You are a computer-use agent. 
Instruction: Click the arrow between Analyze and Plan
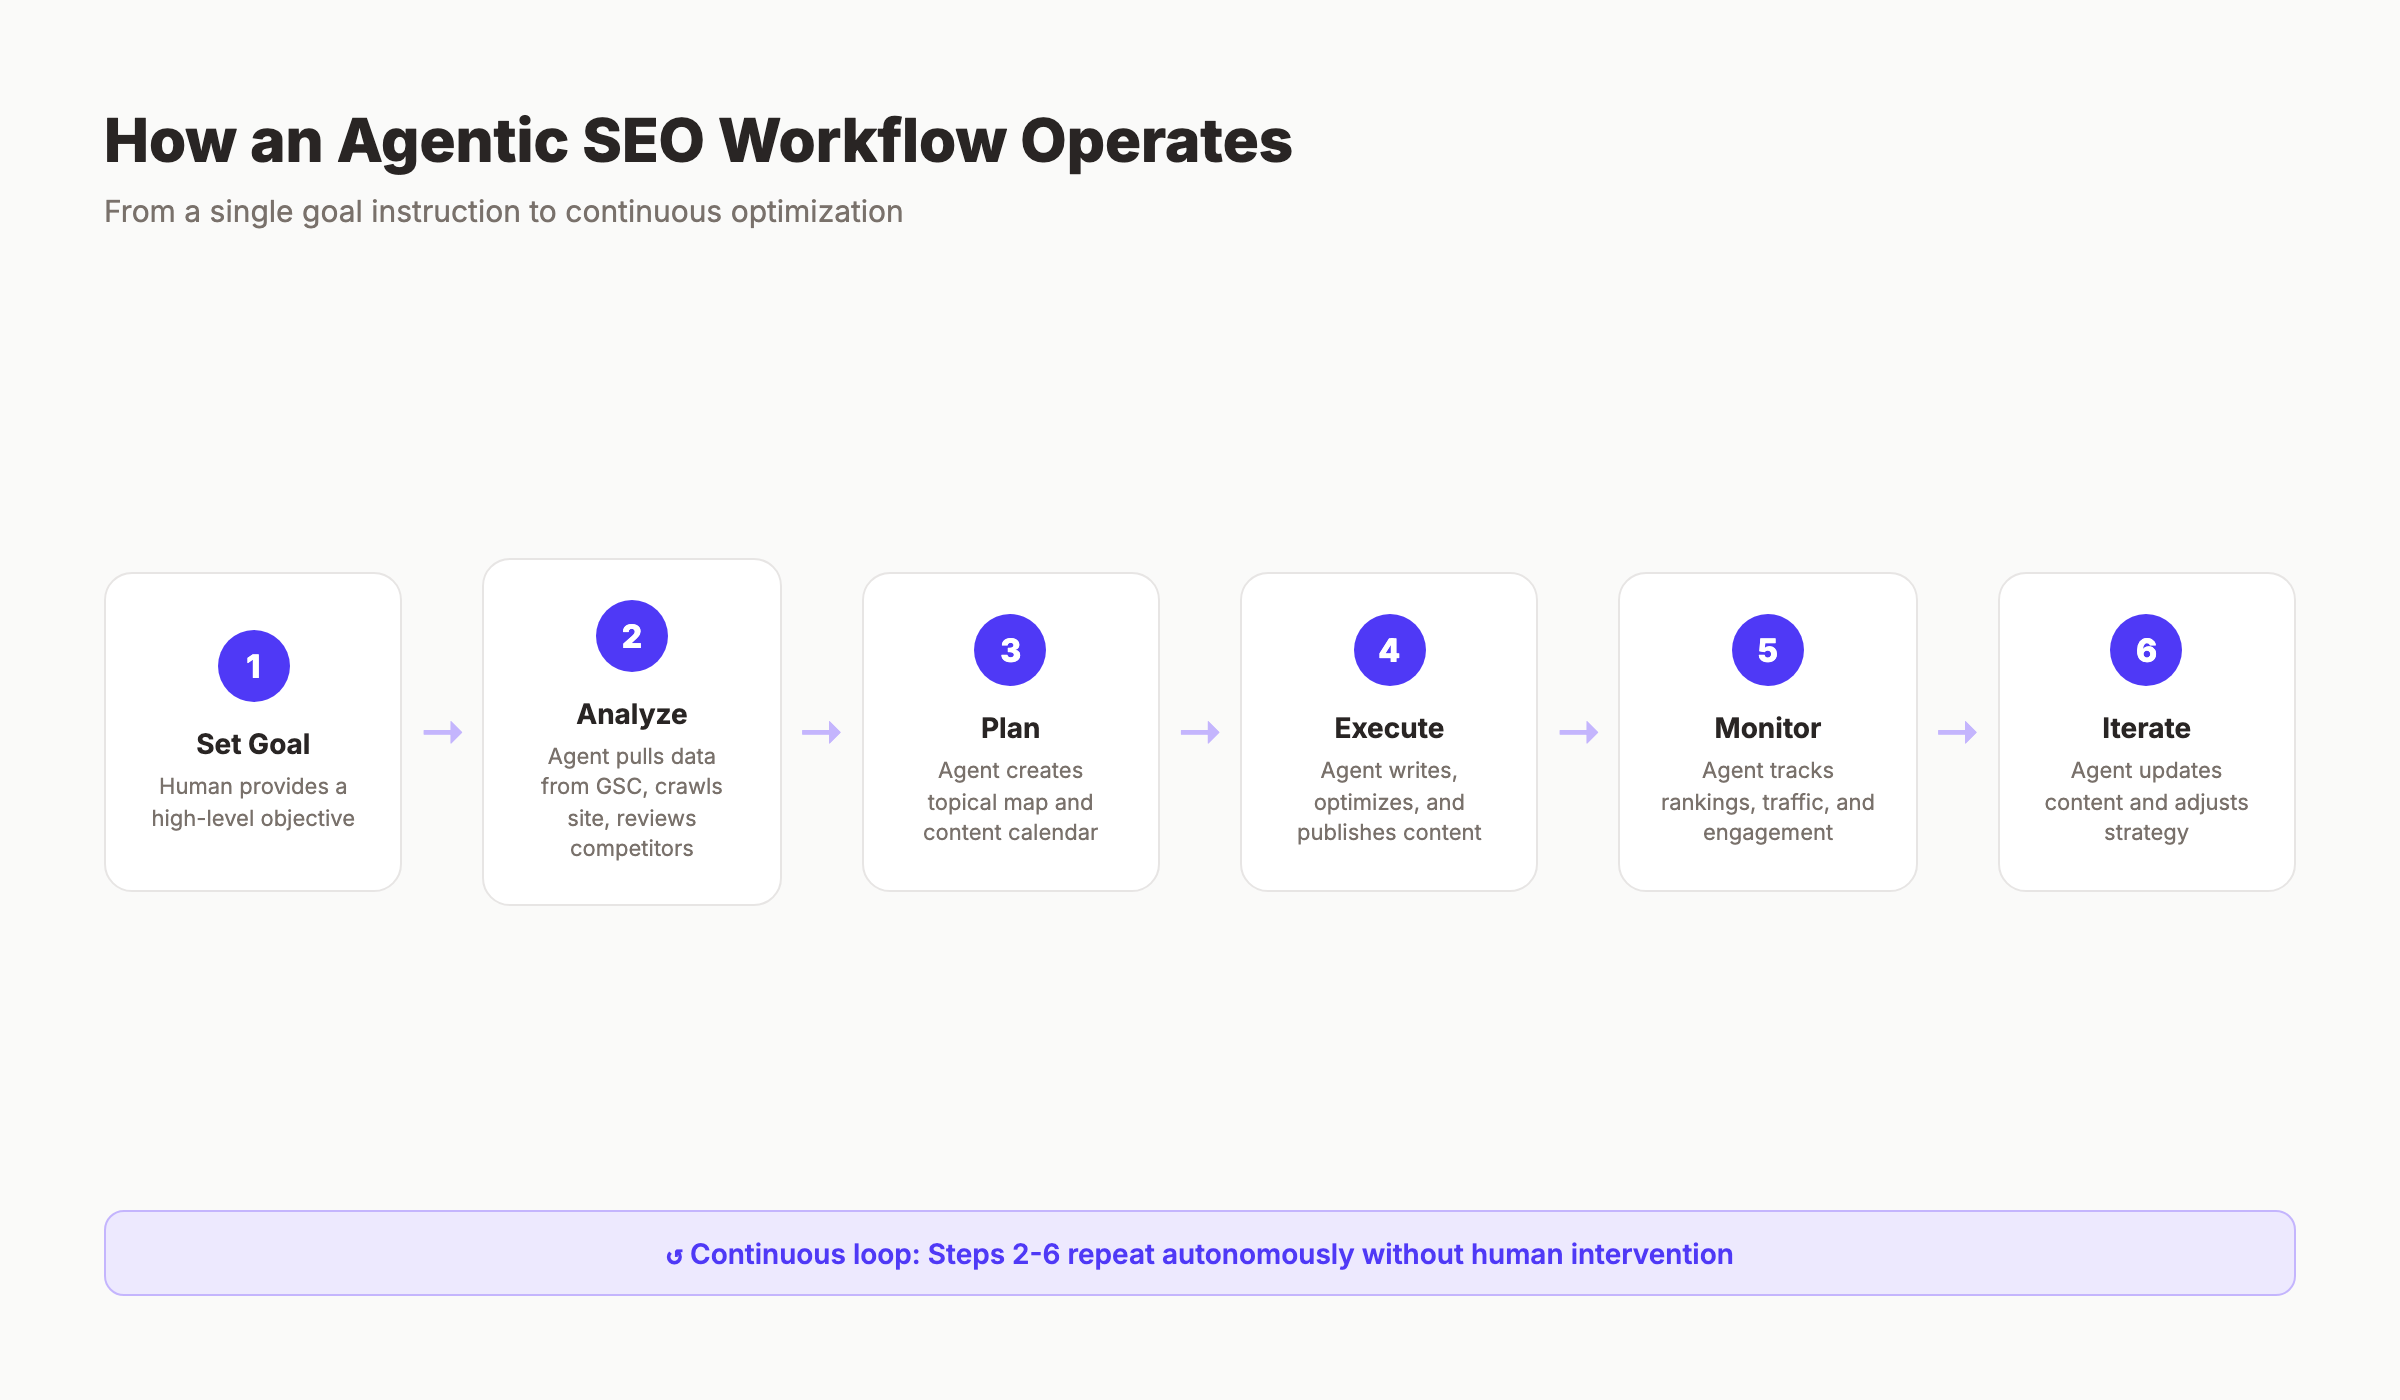[820, 731]
